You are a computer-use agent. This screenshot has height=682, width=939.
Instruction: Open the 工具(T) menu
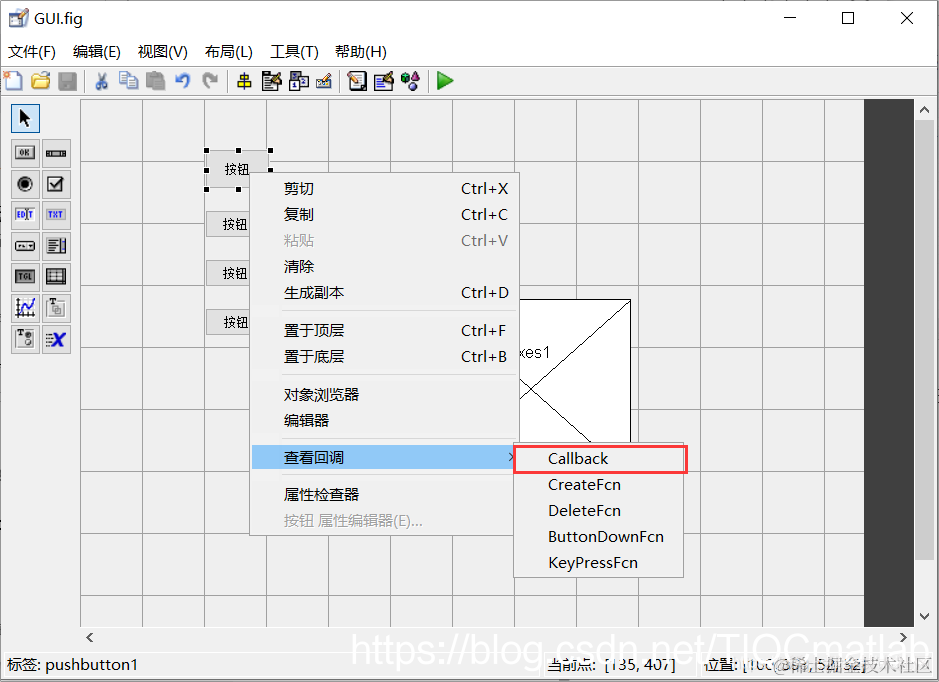click(292, 51)
